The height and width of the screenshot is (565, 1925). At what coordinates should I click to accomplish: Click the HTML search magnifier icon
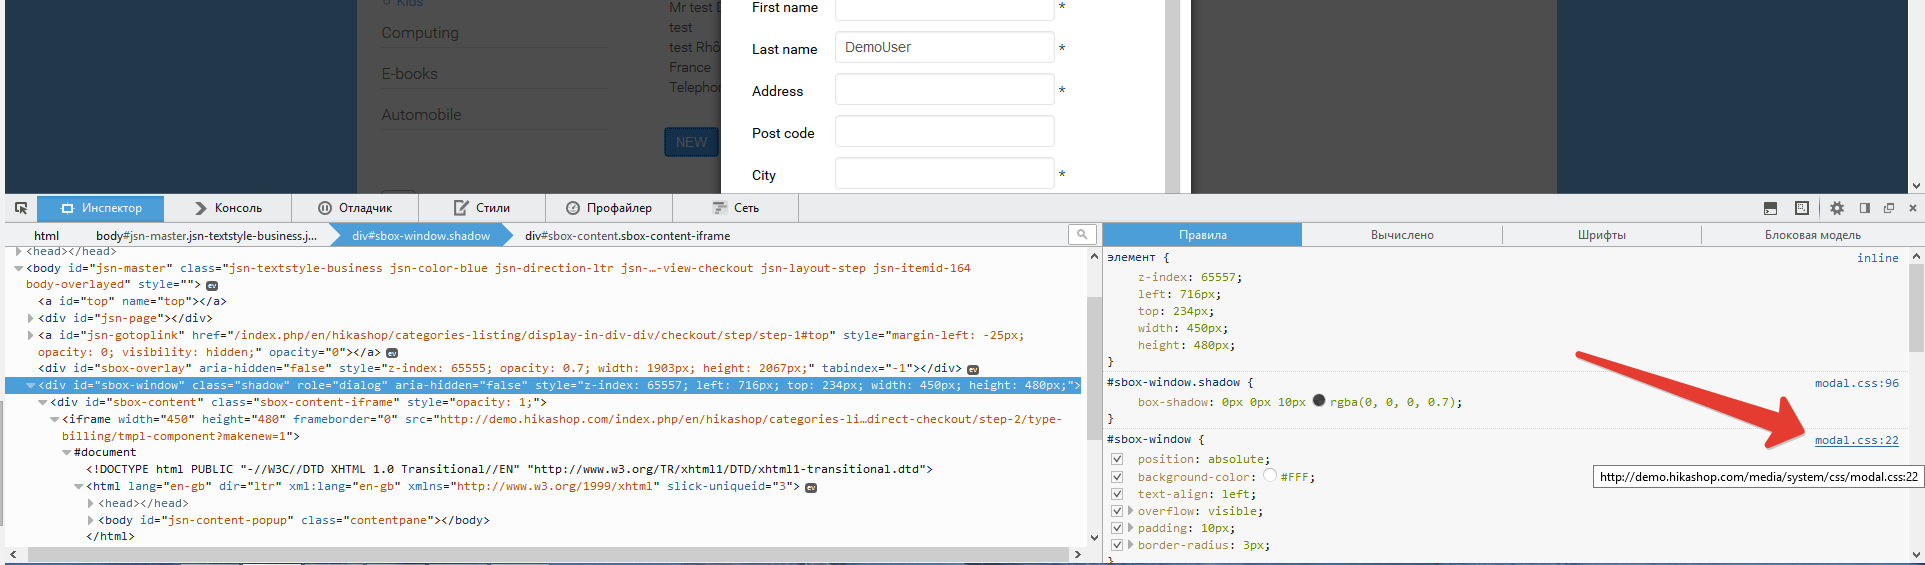click(1082, 234)
